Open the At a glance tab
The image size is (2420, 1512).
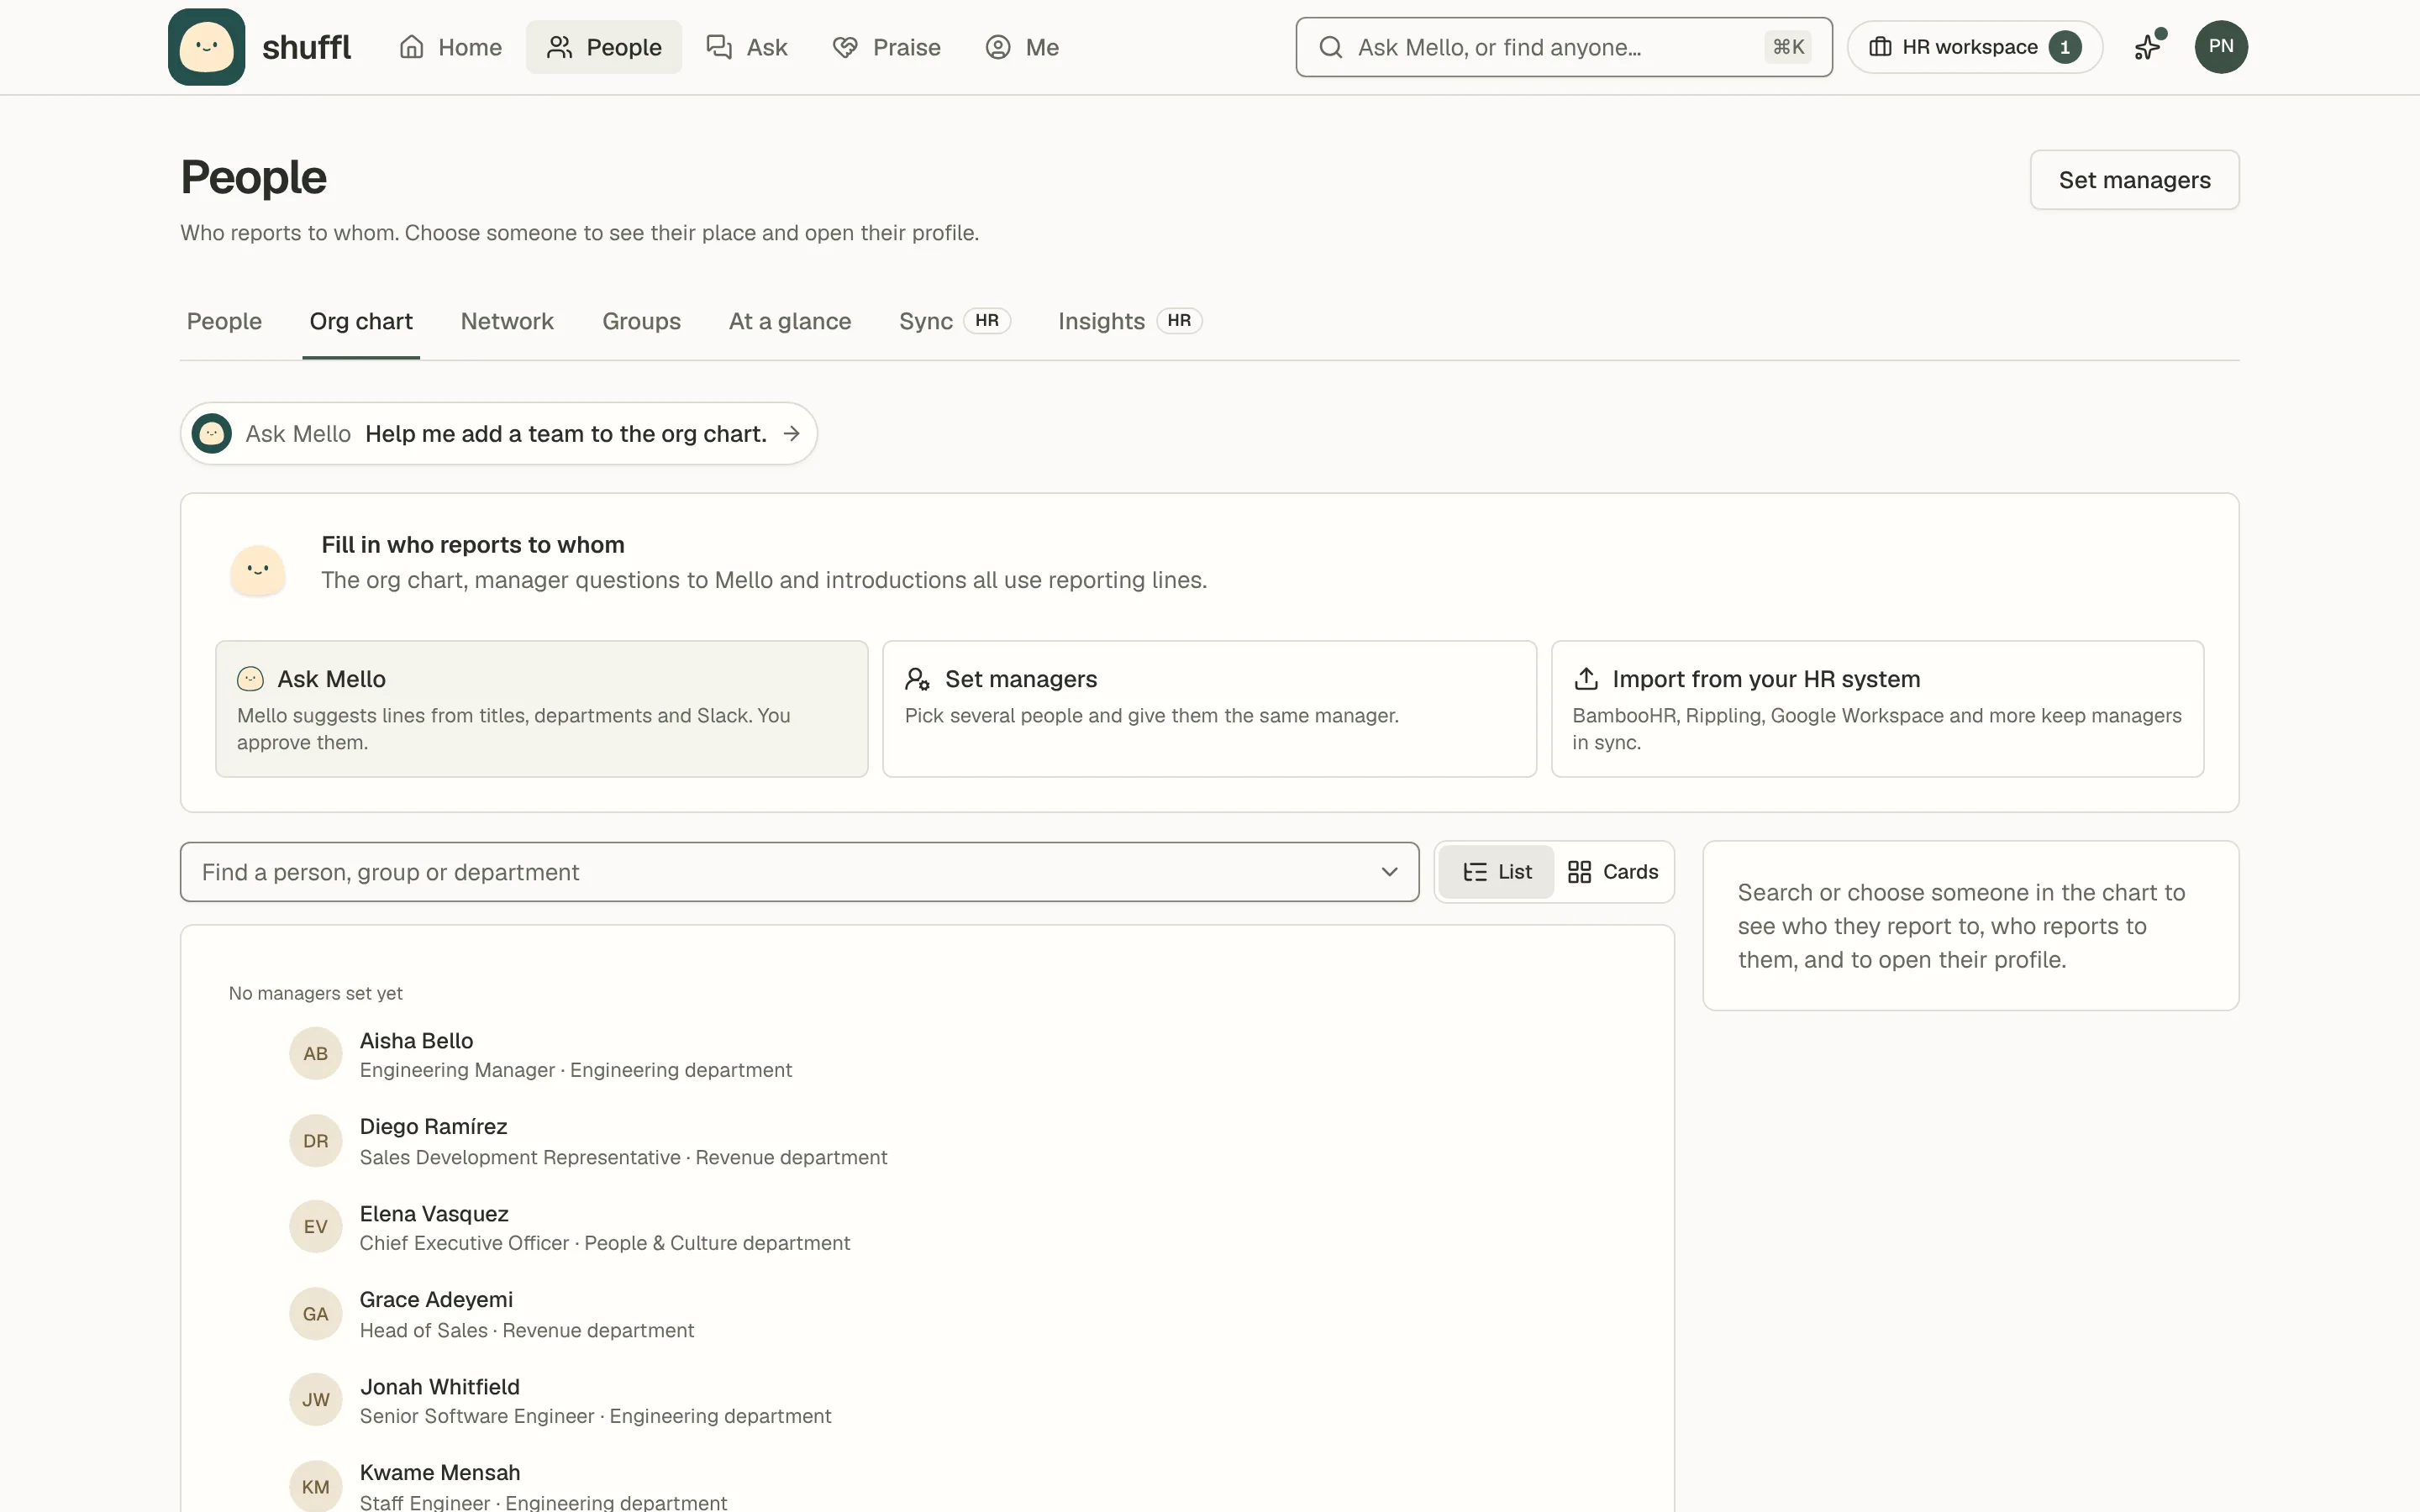pos(790,321)
